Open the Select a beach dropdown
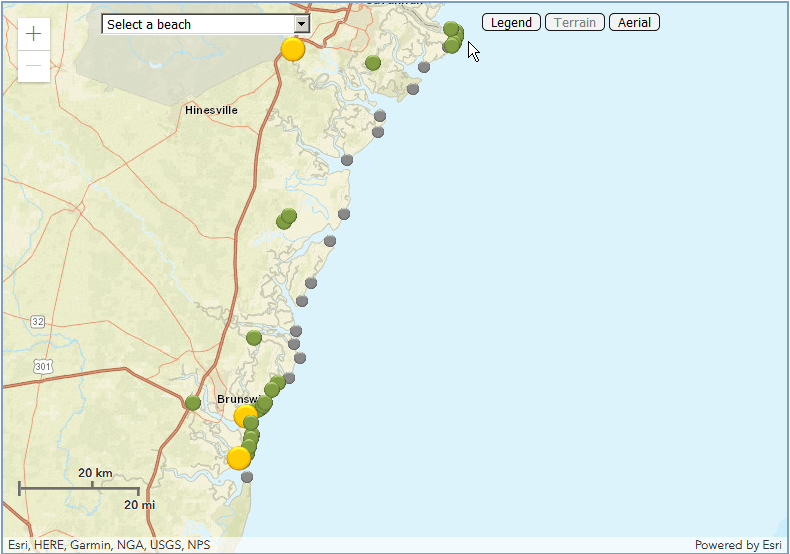790x554 pixels. tap(198, 24)
